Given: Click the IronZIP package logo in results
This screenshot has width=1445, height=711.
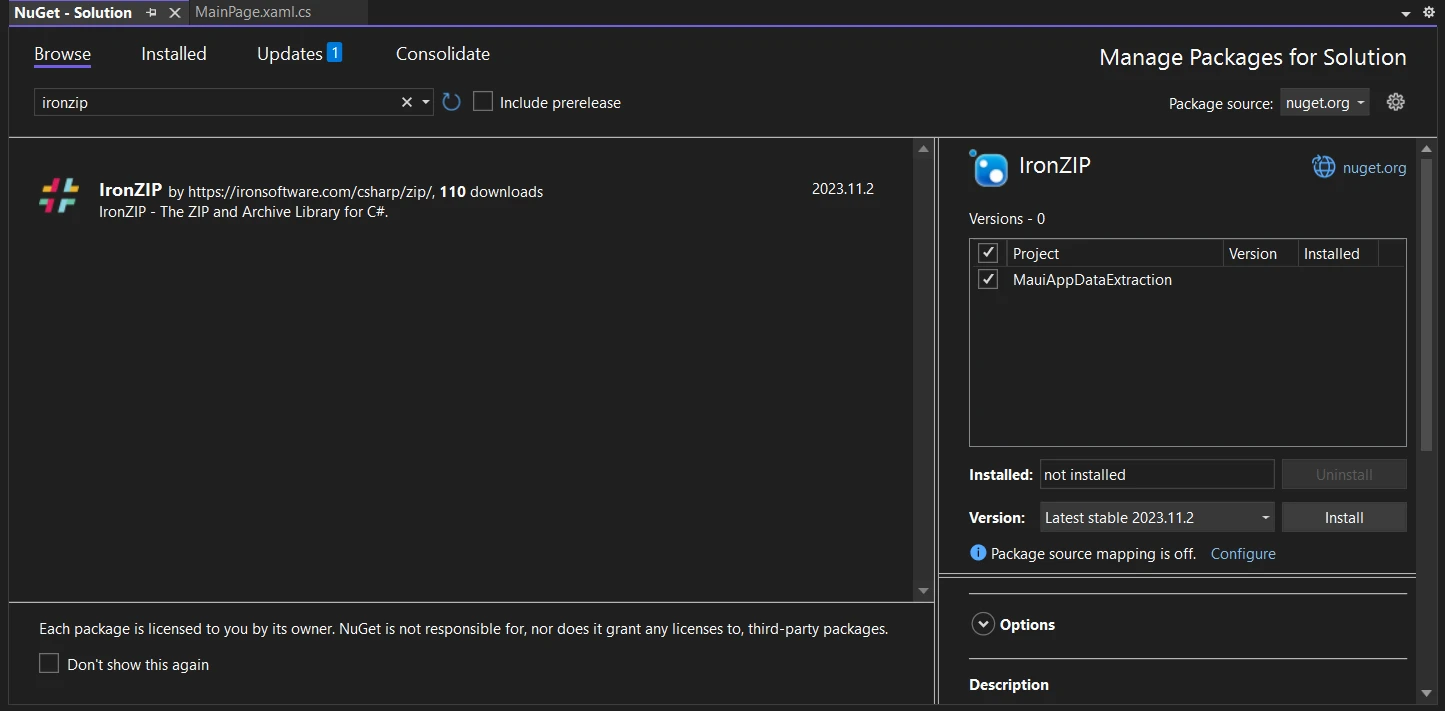Looking at the screenshot, I should 59,195.
